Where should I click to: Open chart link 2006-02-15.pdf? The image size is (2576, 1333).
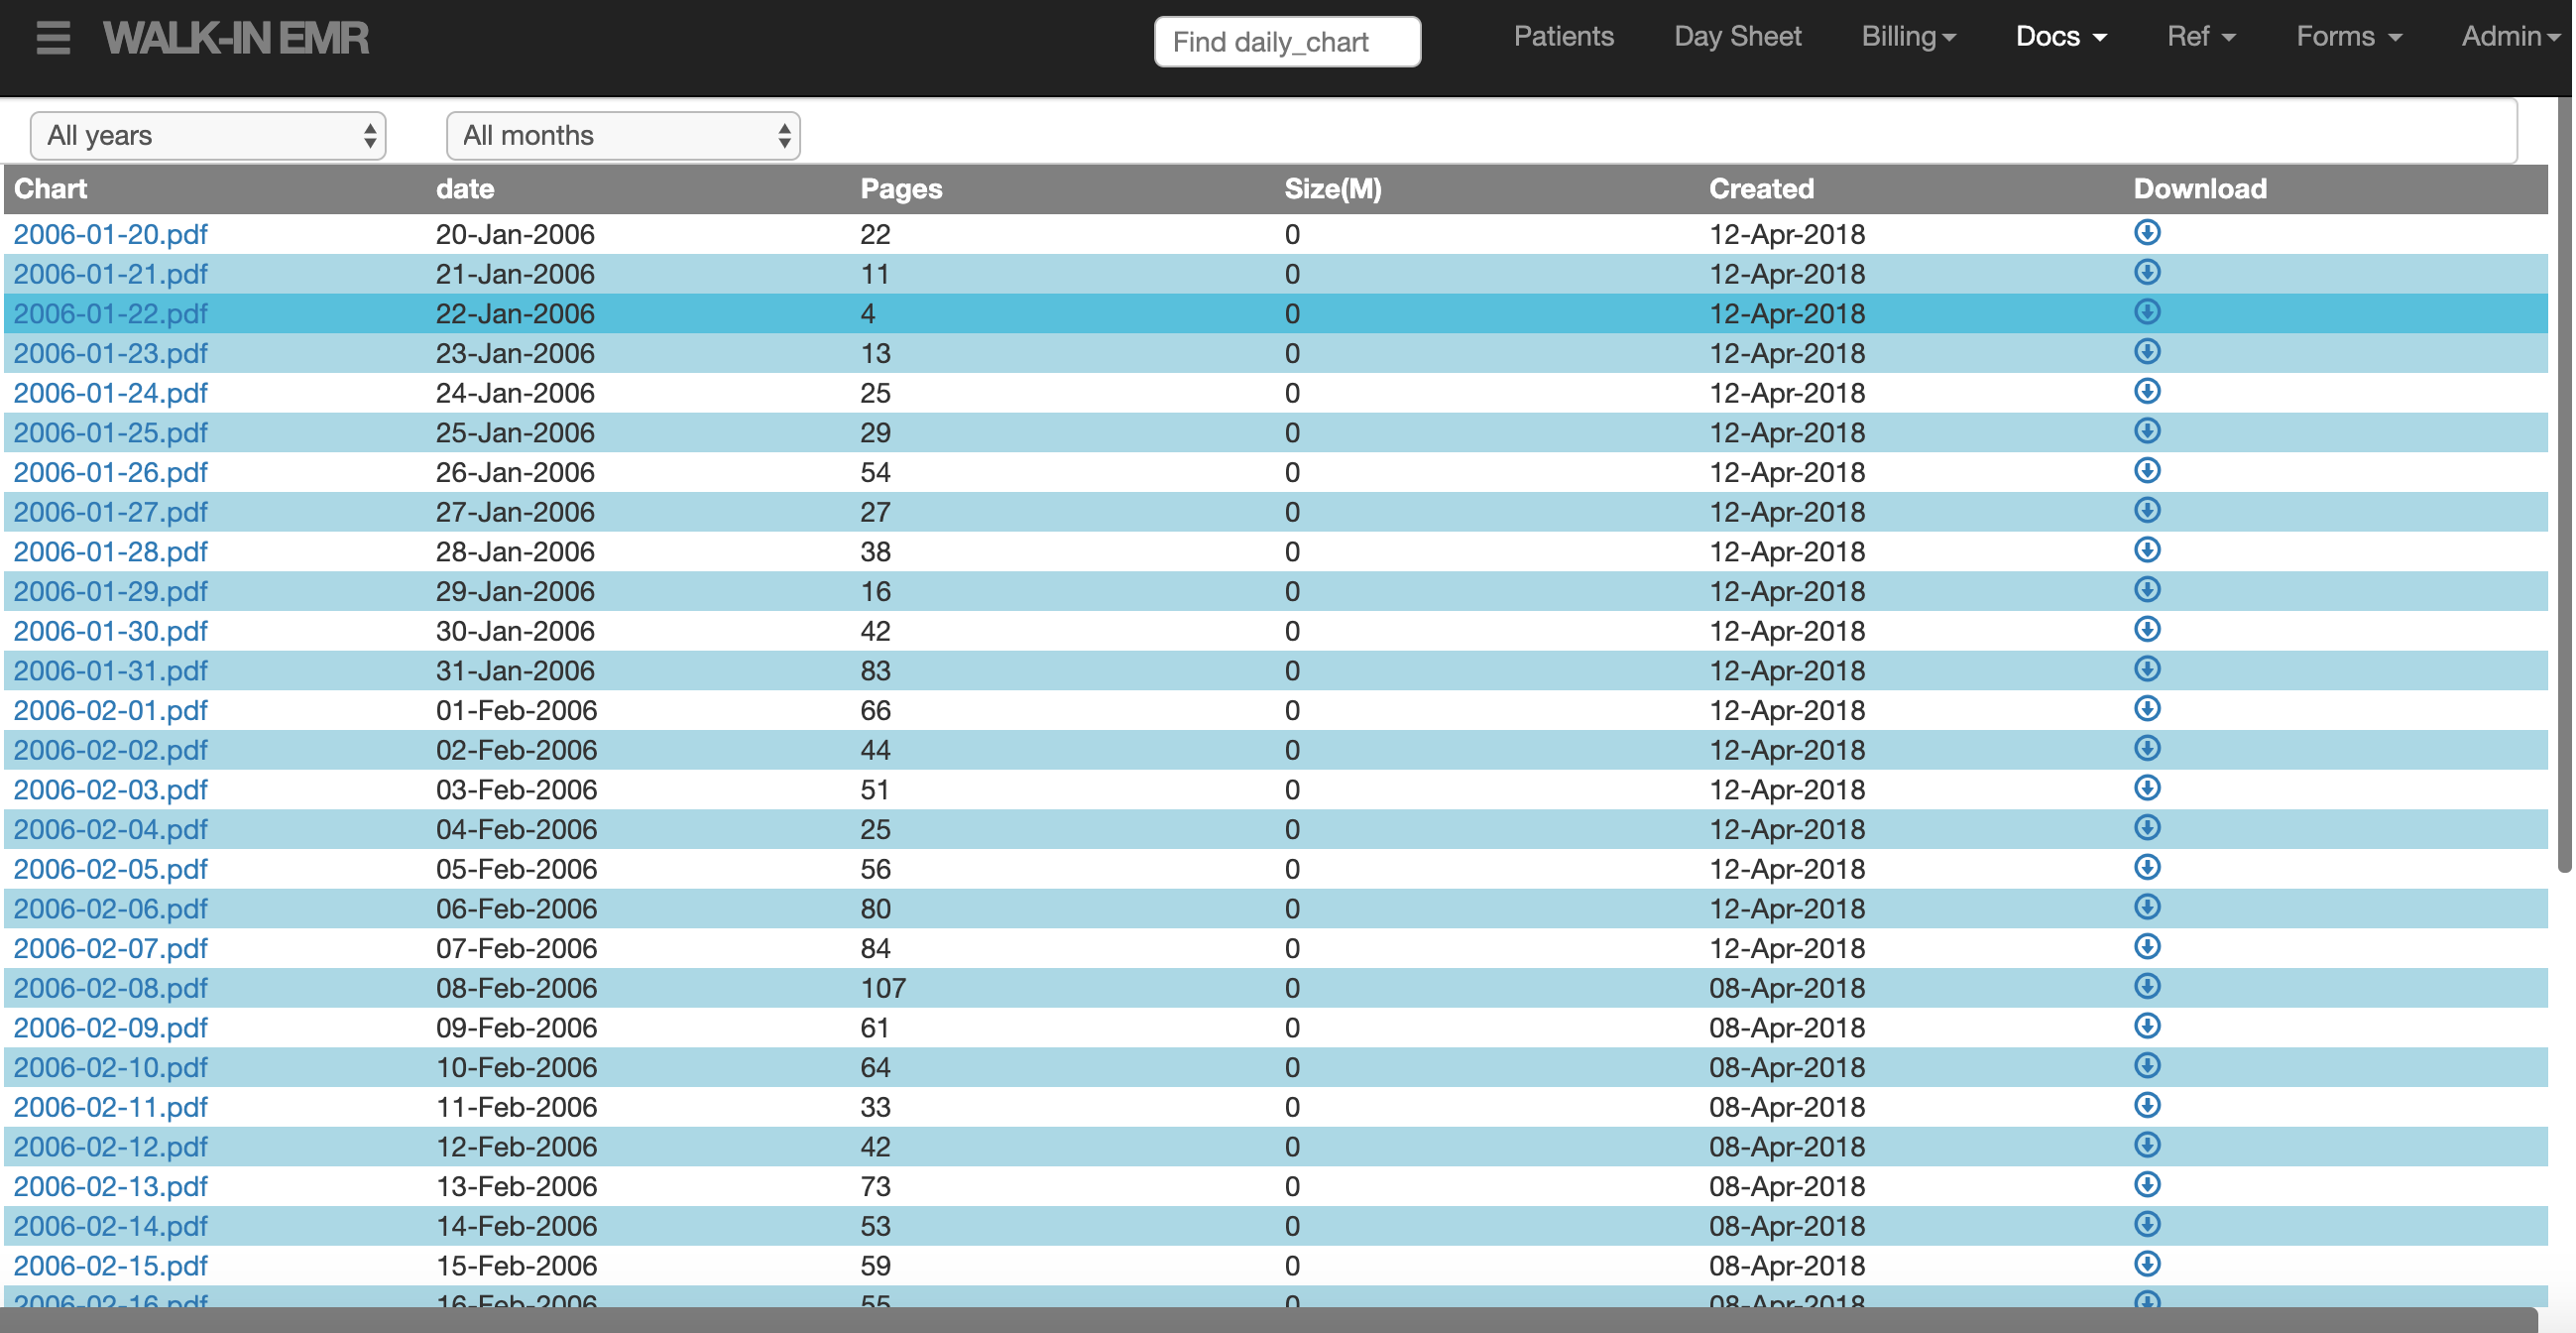(x=110, y=1266)
